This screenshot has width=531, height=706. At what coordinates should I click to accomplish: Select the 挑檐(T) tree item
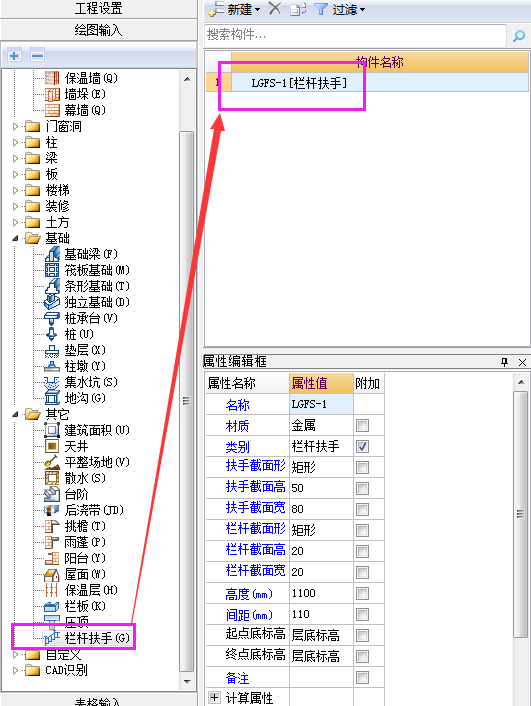(75, 526)
